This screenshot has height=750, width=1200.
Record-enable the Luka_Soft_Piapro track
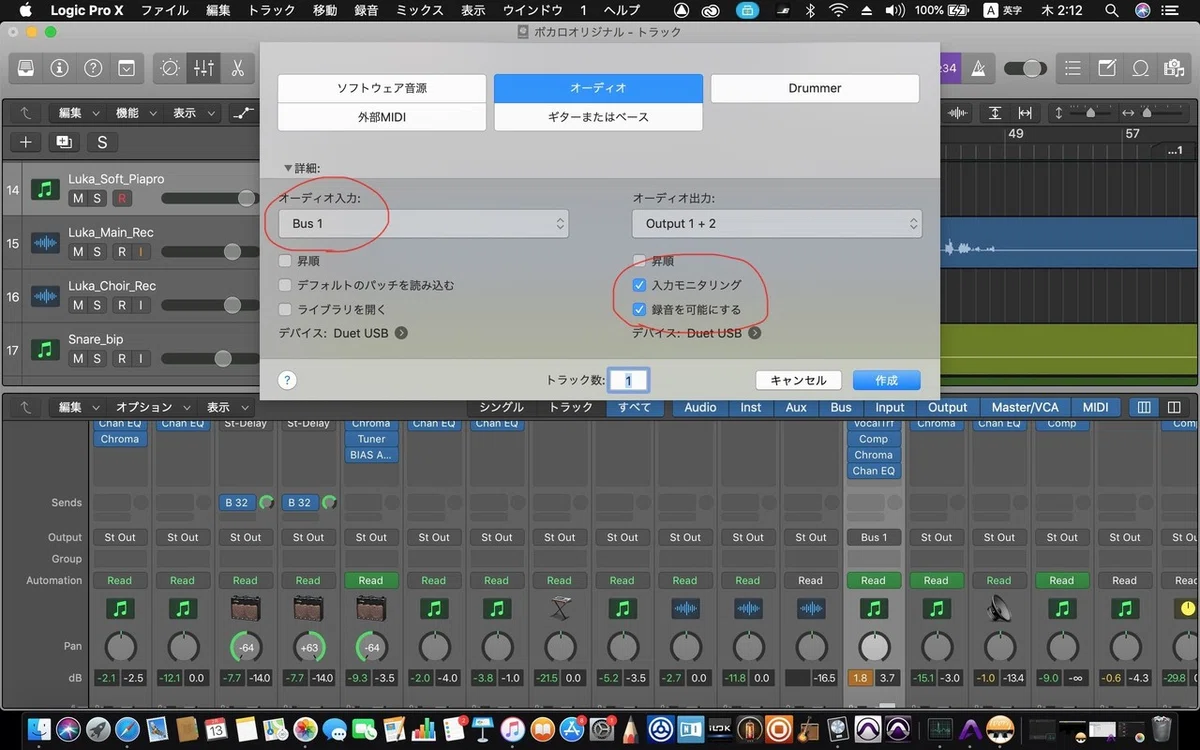click(122, 198)
